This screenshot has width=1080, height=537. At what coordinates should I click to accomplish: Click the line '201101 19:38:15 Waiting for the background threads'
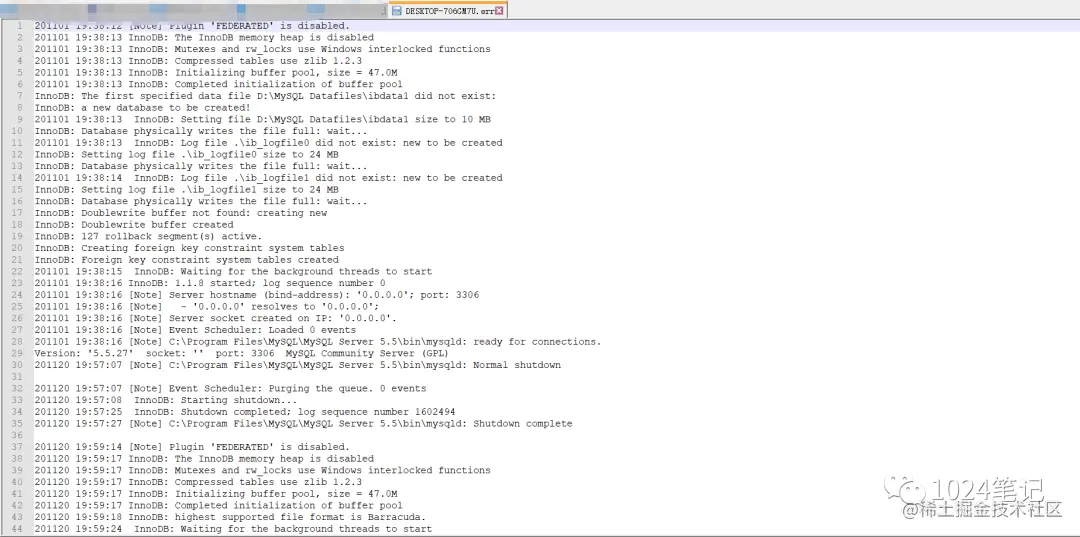pyautogui.click(x=233, y=271)
